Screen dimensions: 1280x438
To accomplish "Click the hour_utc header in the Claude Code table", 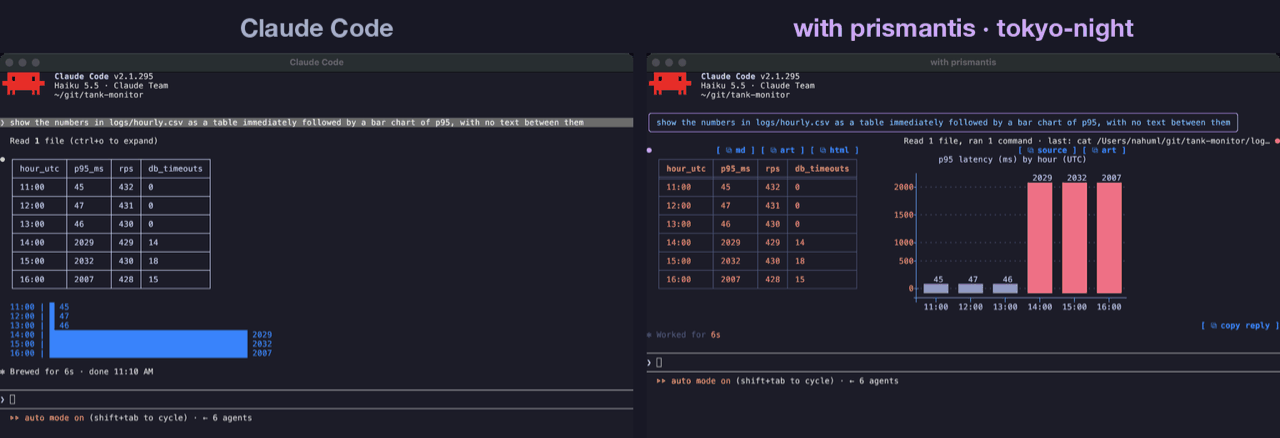I will tap(40, 169).
